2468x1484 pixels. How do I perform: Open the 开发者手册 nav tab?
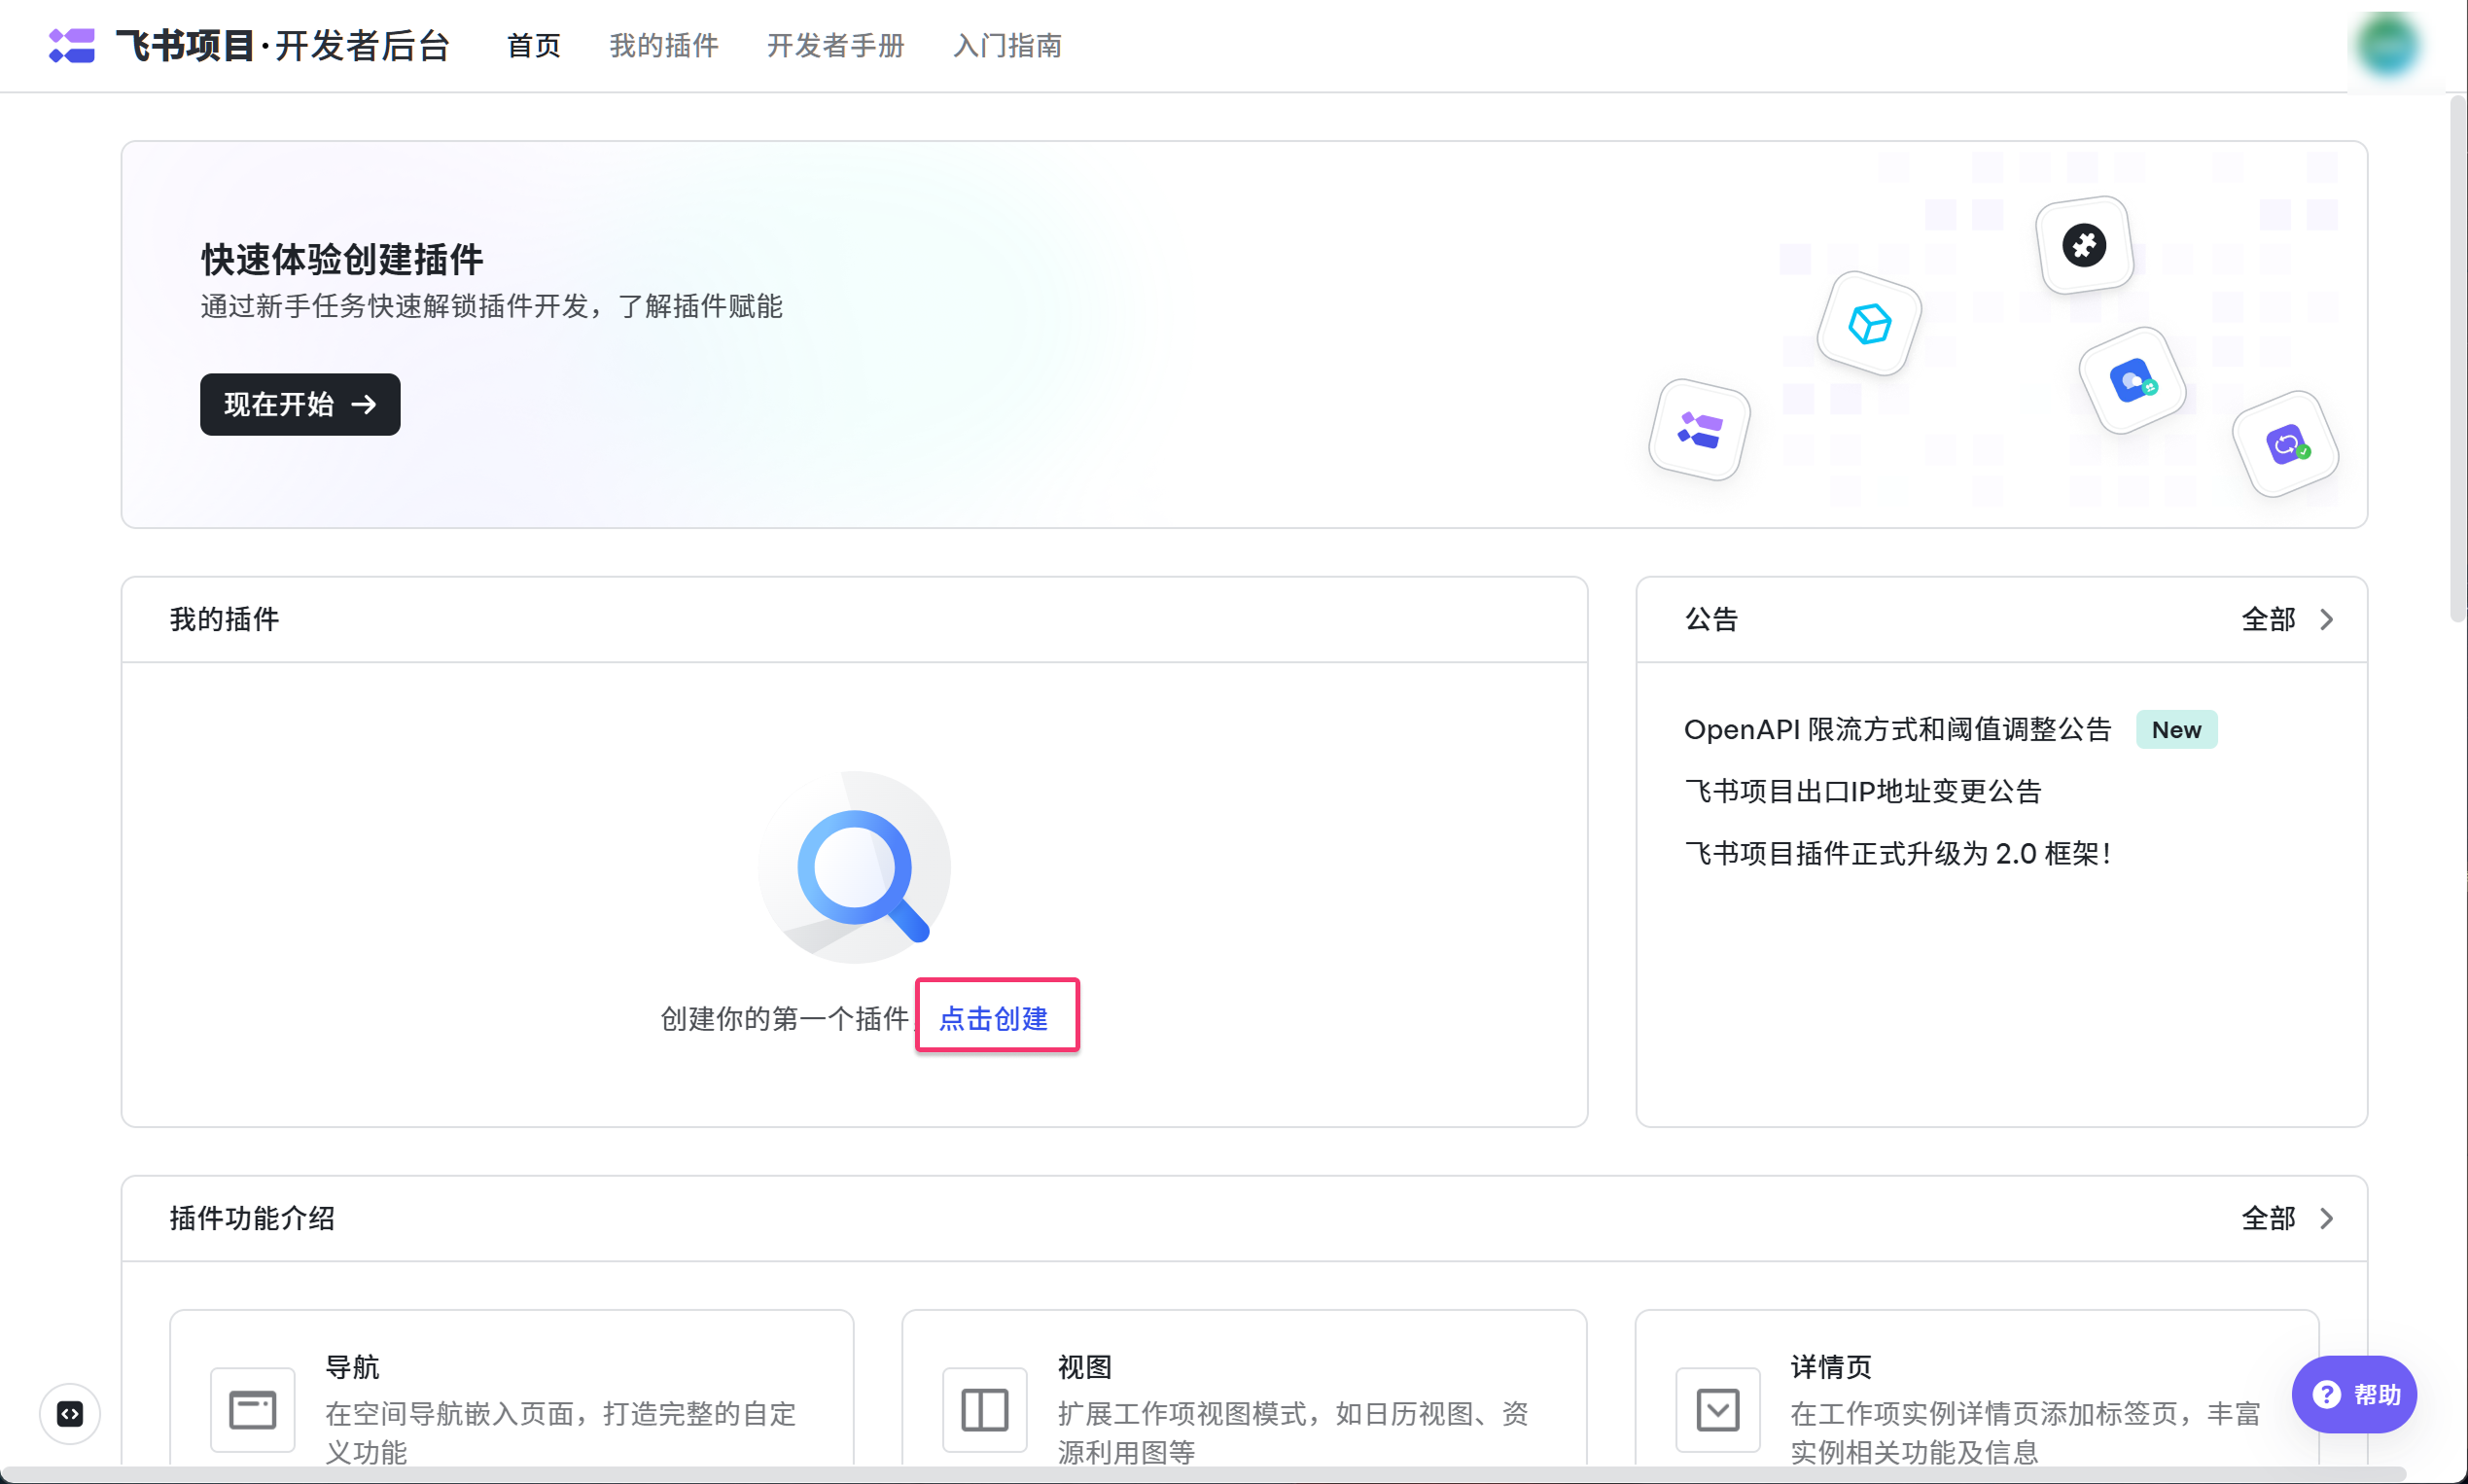pos(836,46)
